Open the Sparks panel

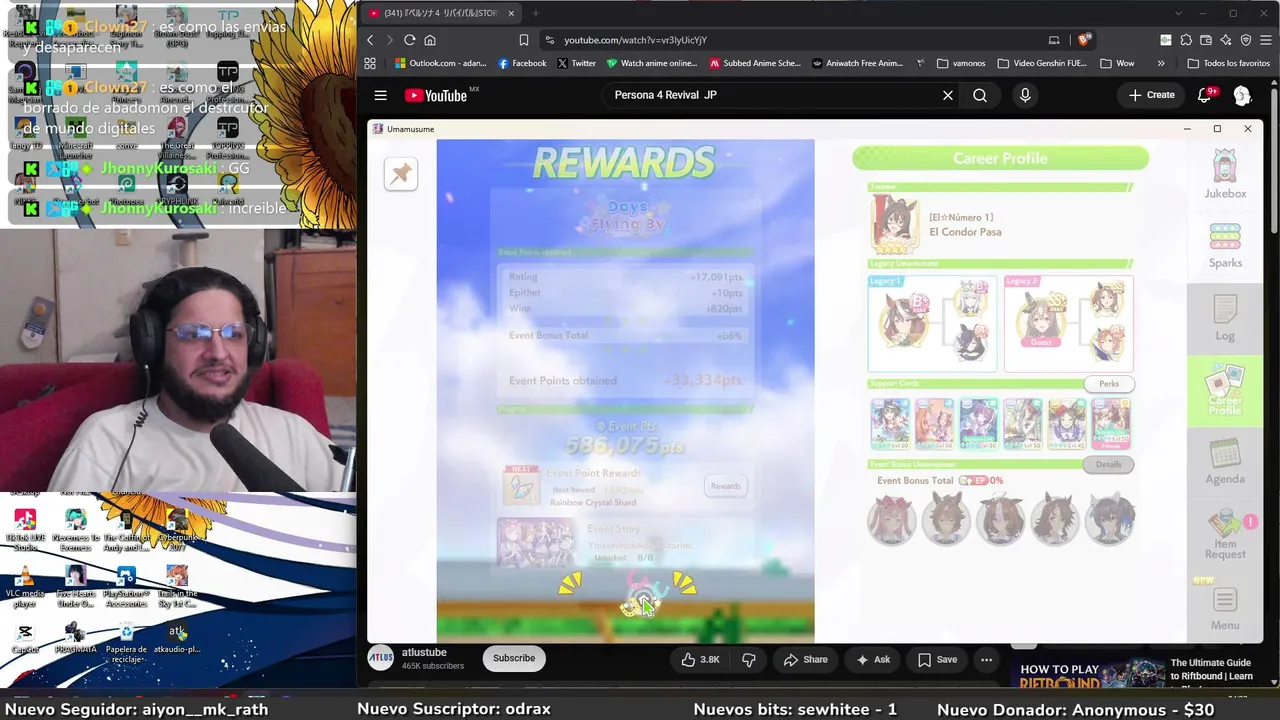1225,246
